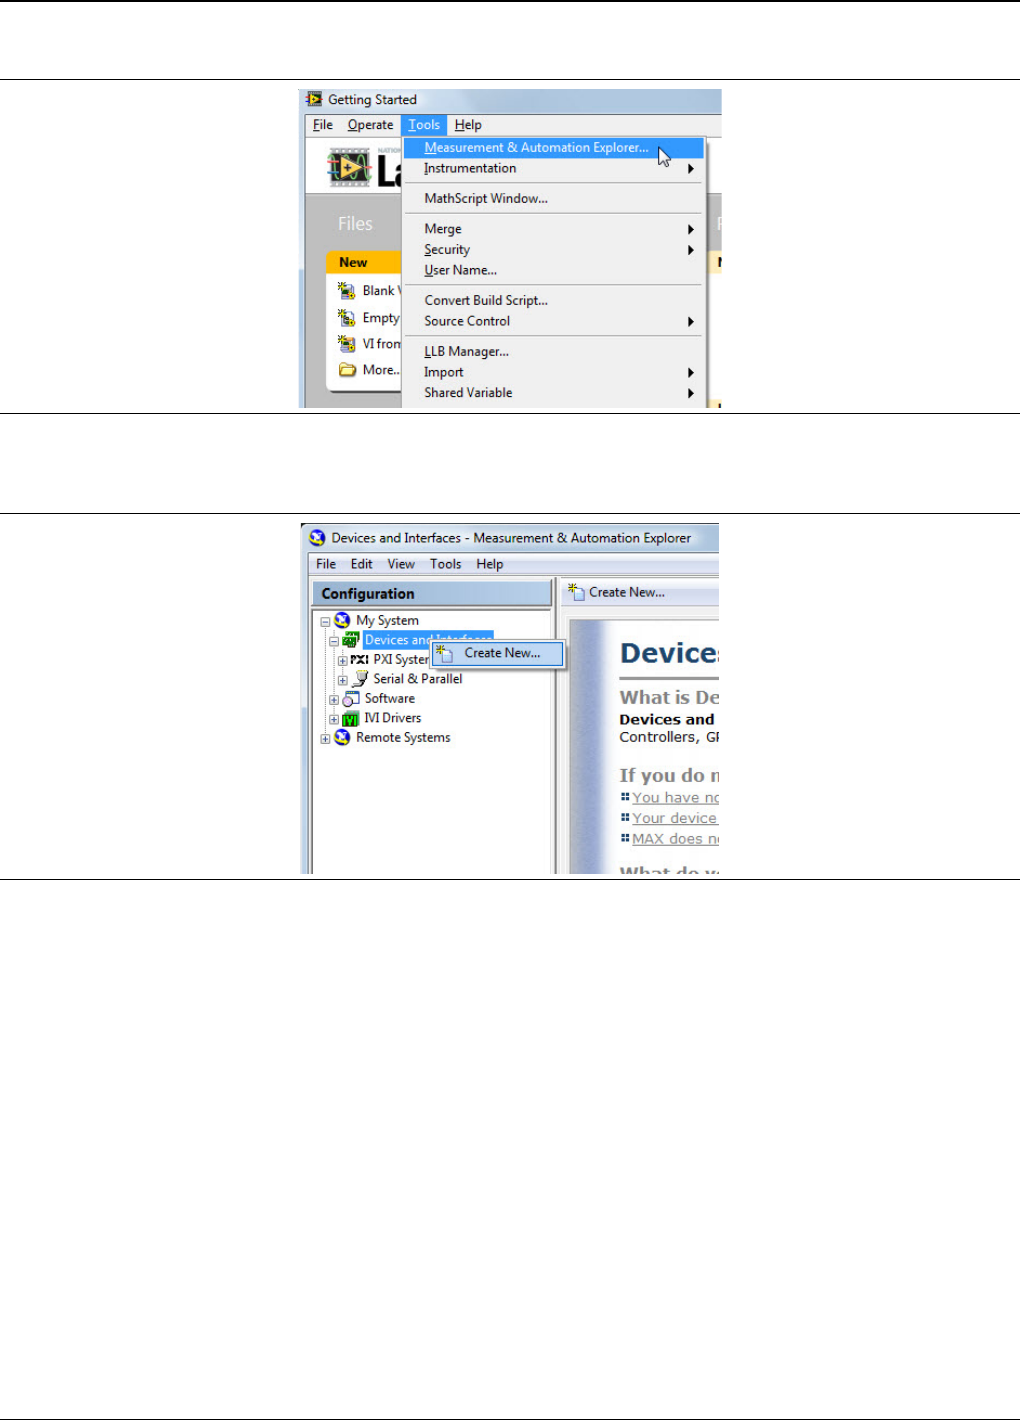Viewport: 1020px width, 1420px height.
Task: Click the Shared Variable submenu arrow
Action: [690, 394]
